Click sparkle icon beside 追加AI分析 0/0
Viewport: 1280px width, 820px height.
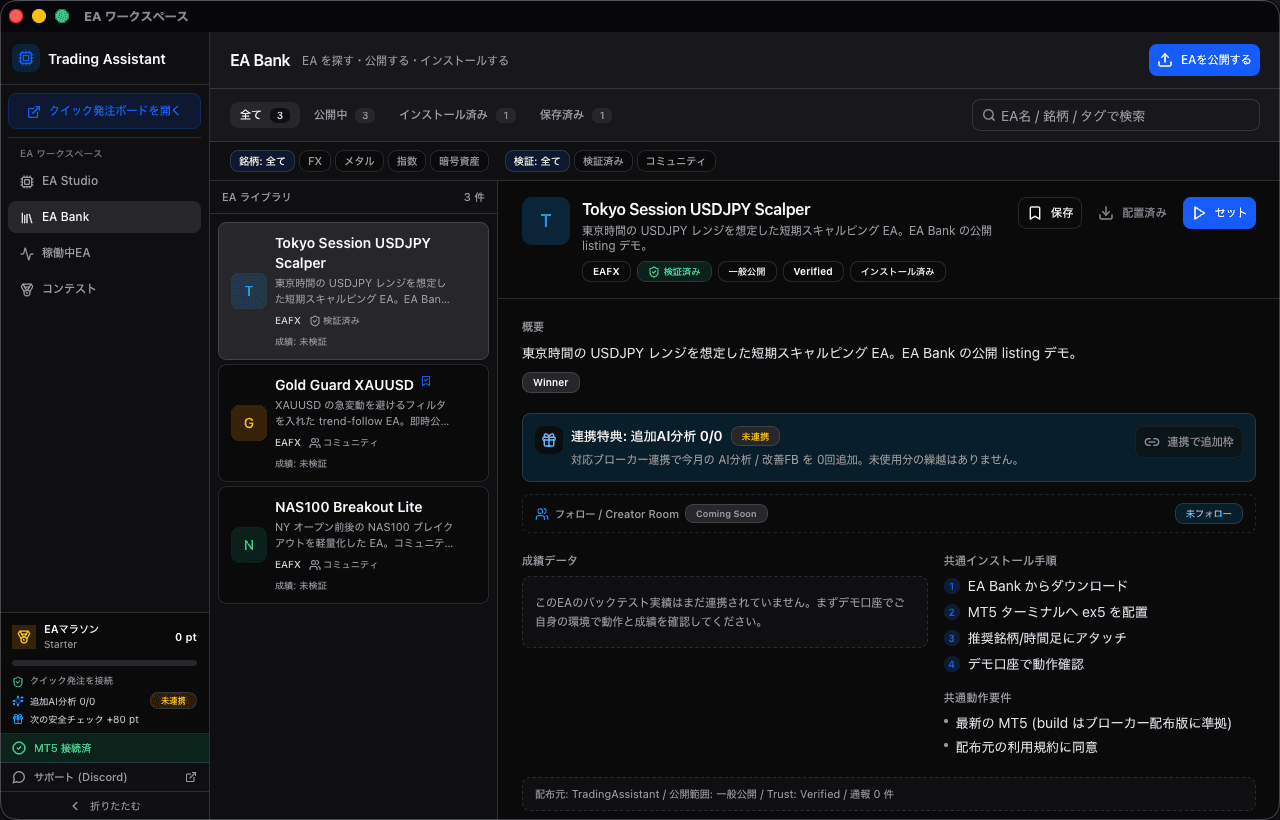[x=18, y=701]
